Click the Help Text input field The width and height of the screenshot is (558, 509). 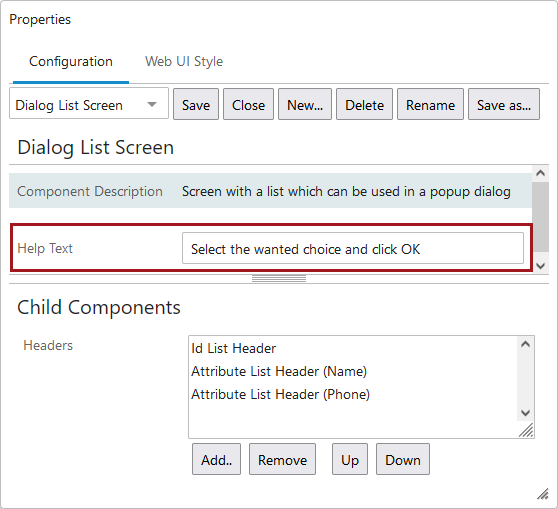[x=353, y=248]
